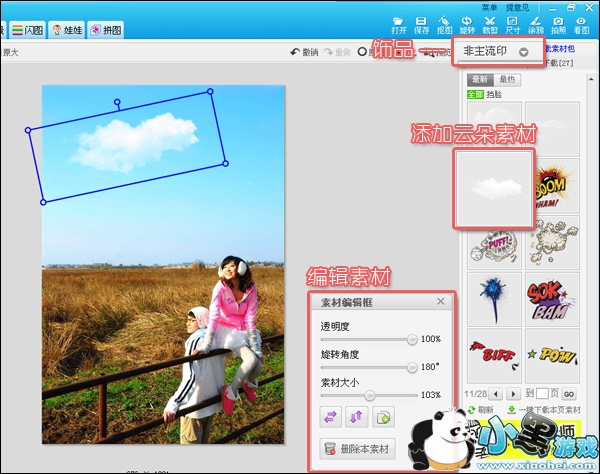The width and height of the screenshot is (600, 474).
Task: Click the page number input field
Action: coord(542,393)
